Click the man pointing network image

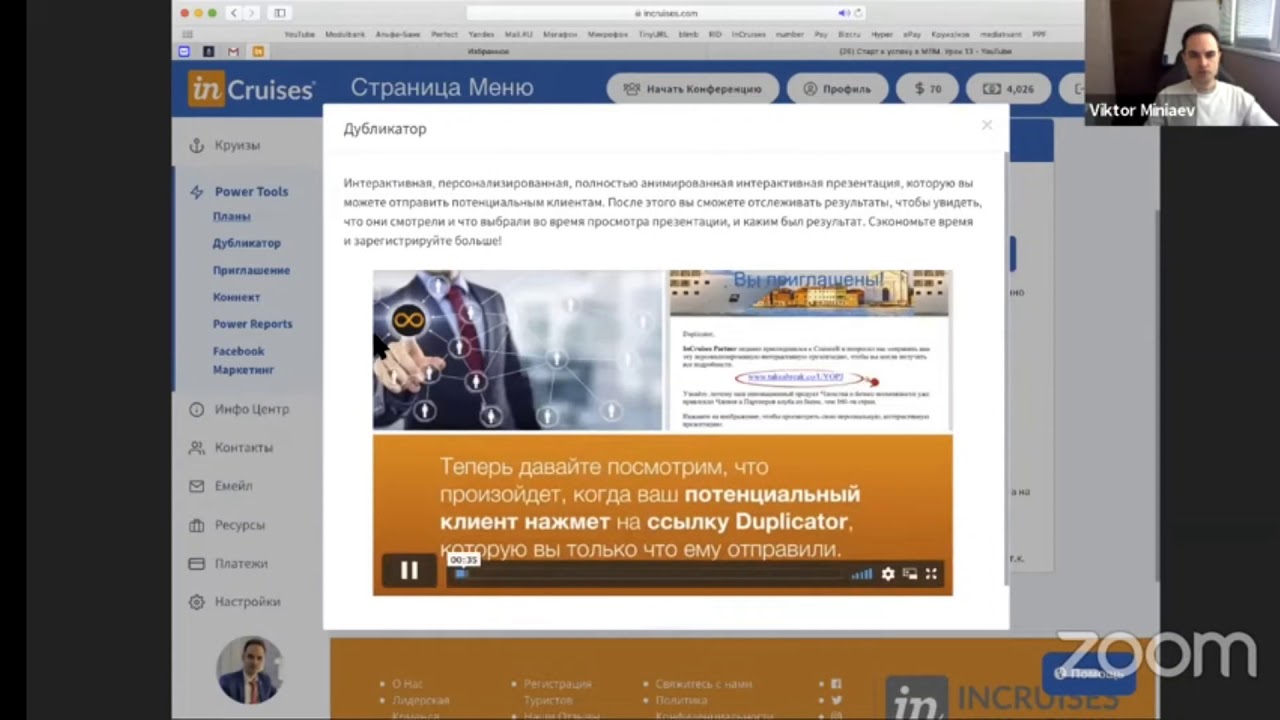pos(517,350)
